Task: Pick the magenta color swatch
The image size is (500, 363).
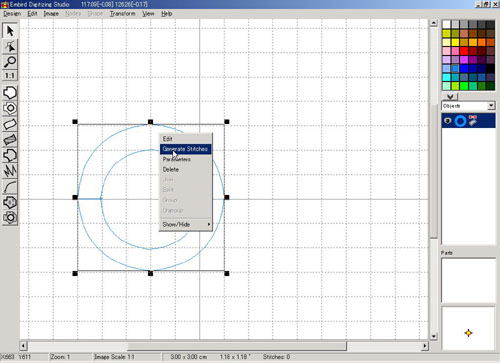Action: (x=464, y=60)
